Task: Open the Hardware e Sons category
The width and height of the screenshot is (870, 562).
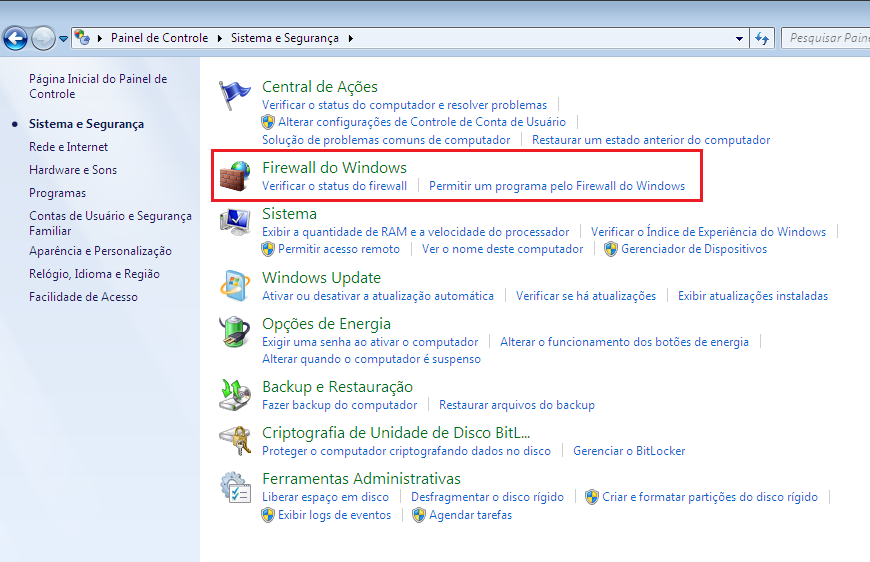Action: 73,170
